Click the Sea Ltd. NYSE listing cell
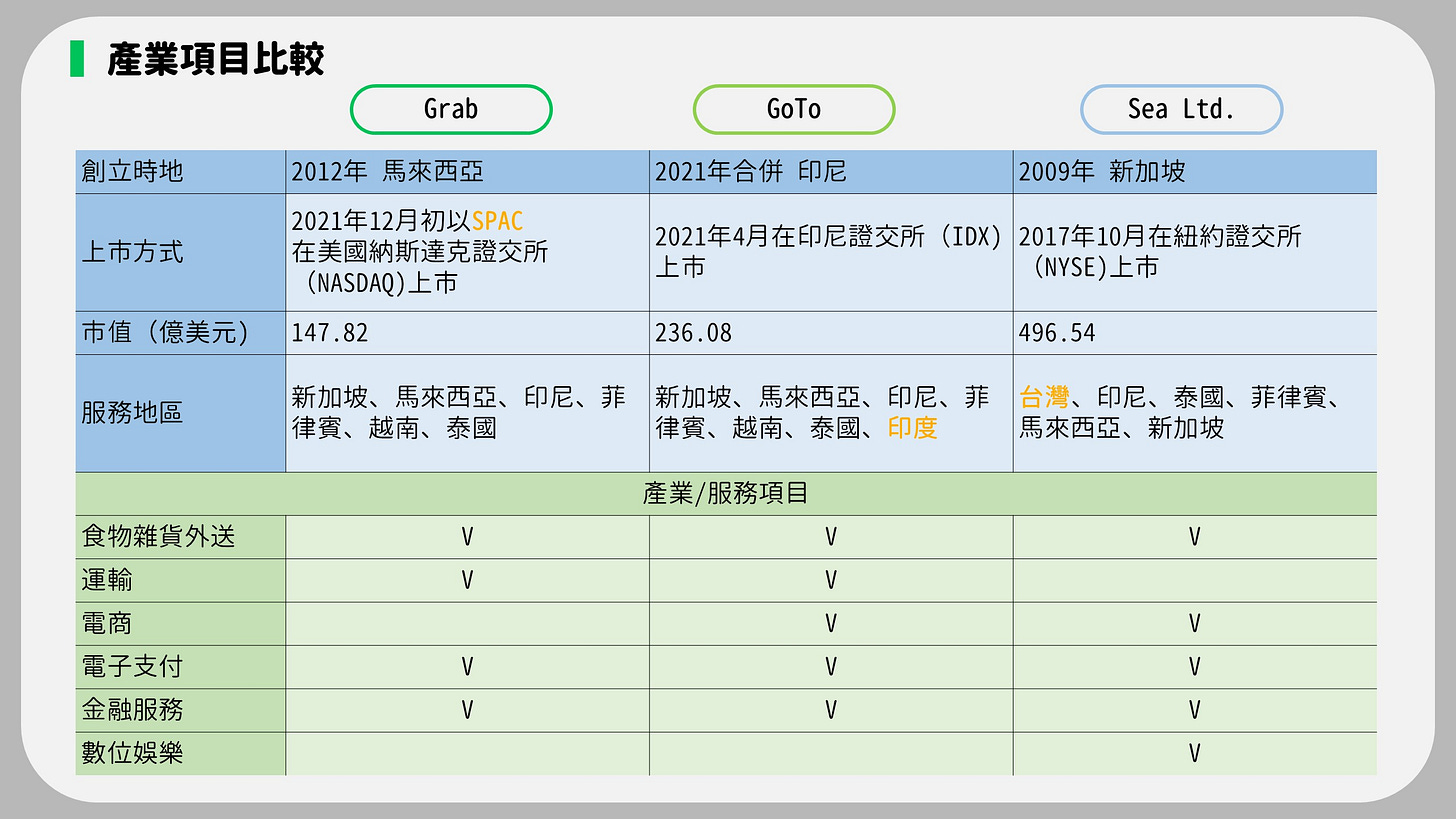Image resolution: width=1456 pixels, height=819 pixels. [1195, 252]
